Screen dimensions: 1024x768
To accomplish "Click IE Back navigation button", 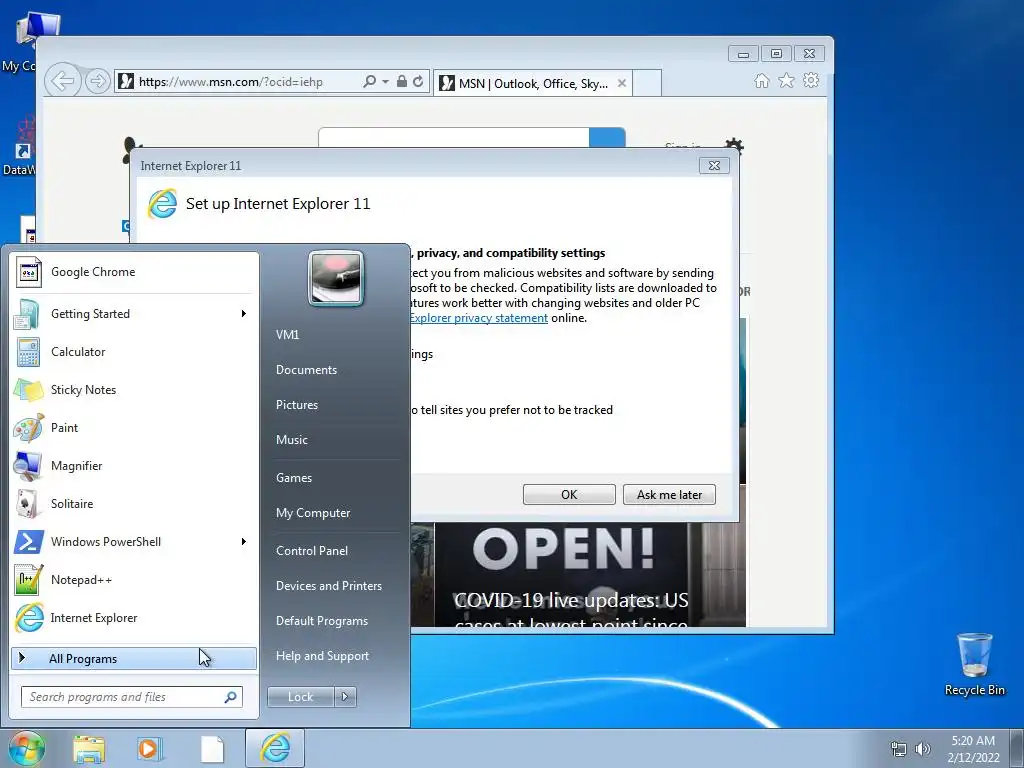I will (x=63, y=81).
